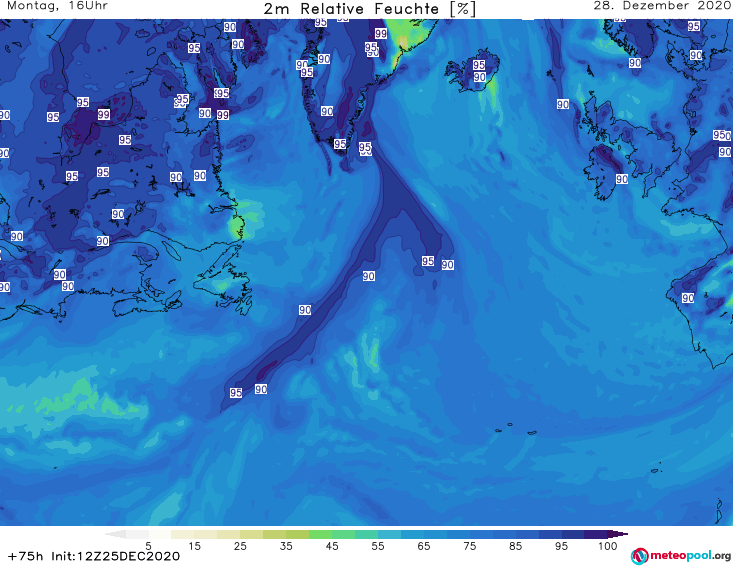The height and width of the screenshot is (566, 733).
Task: Click the 'Init:12Z25DEC2020' run label
Action: (115, 556)
